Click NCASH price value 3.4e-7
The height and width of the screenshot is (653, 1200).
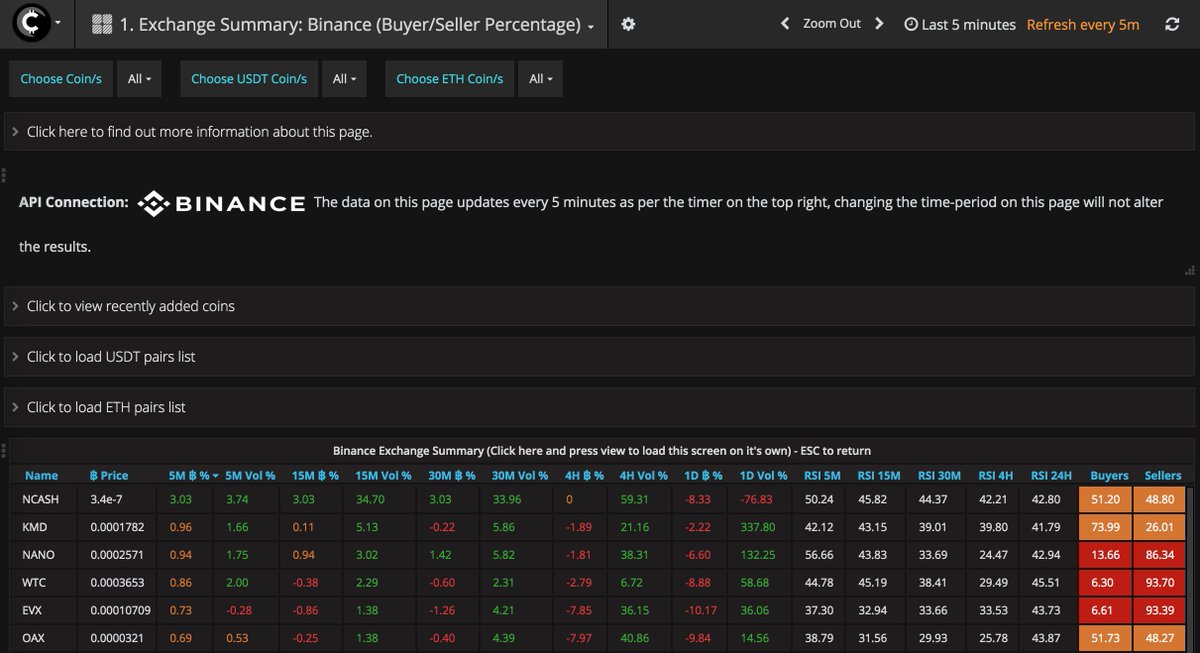click(x=109, y=499)
